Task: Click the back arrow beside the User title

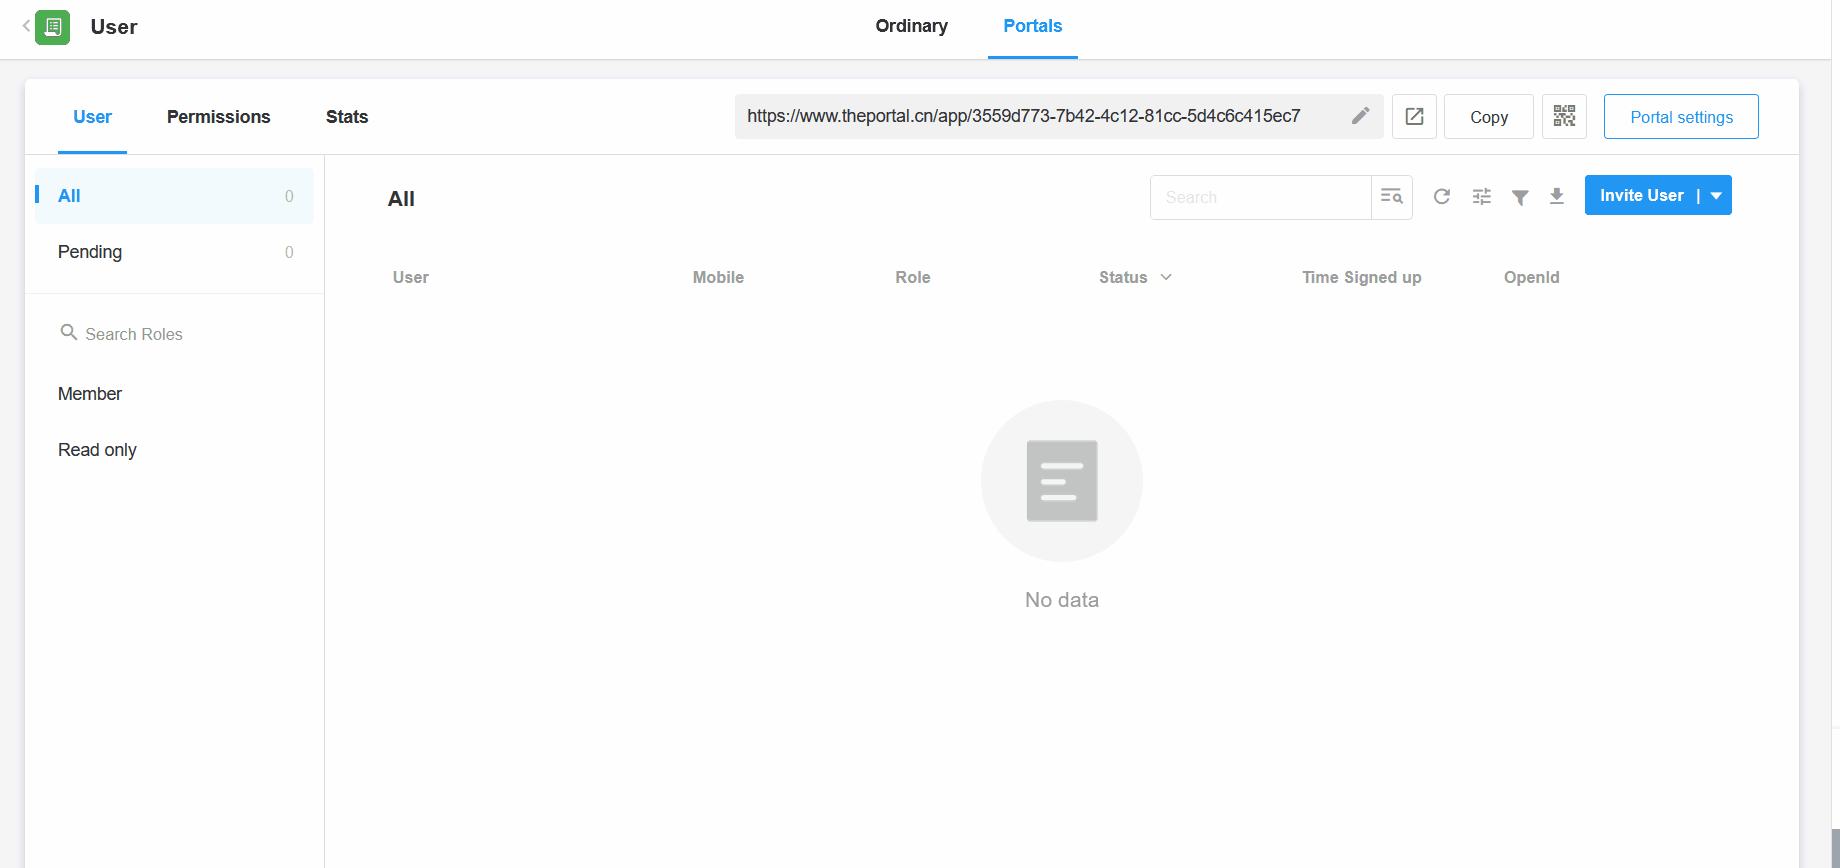Action: tap(26, 26)
